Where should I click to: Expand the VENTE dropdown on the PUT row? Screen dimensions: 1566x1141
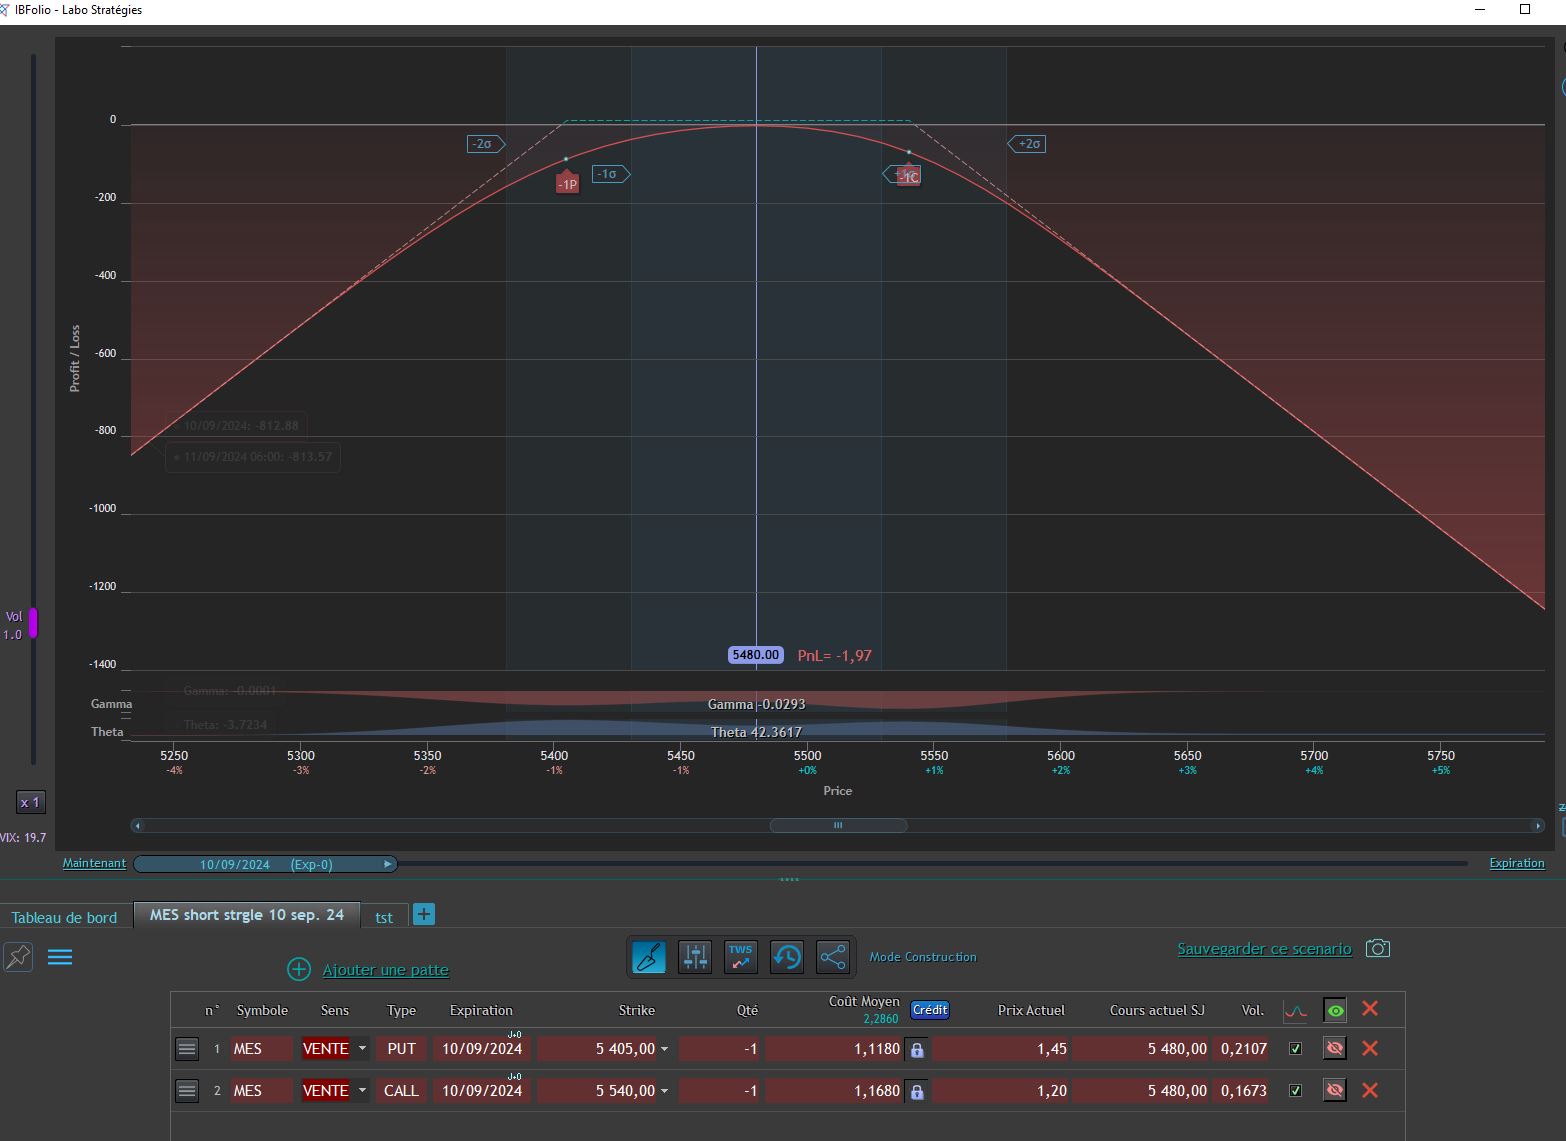click(x=362, y=1049)
